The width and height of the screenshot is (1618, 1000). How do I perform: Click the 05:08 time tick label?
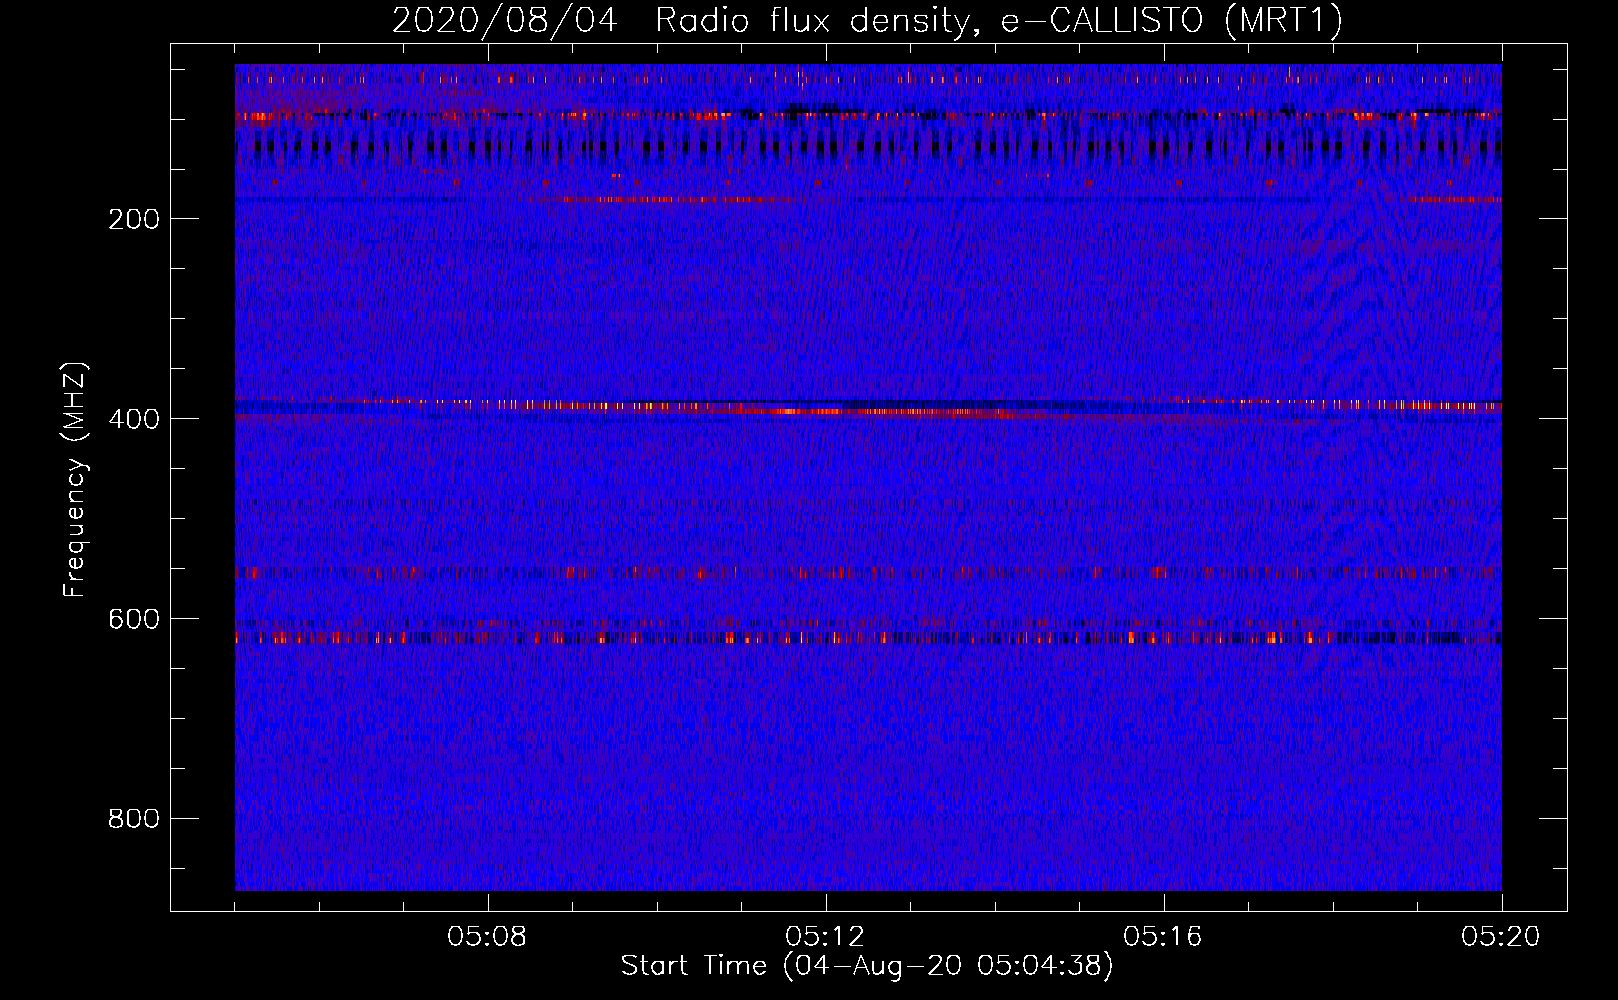tap(487, 937)
